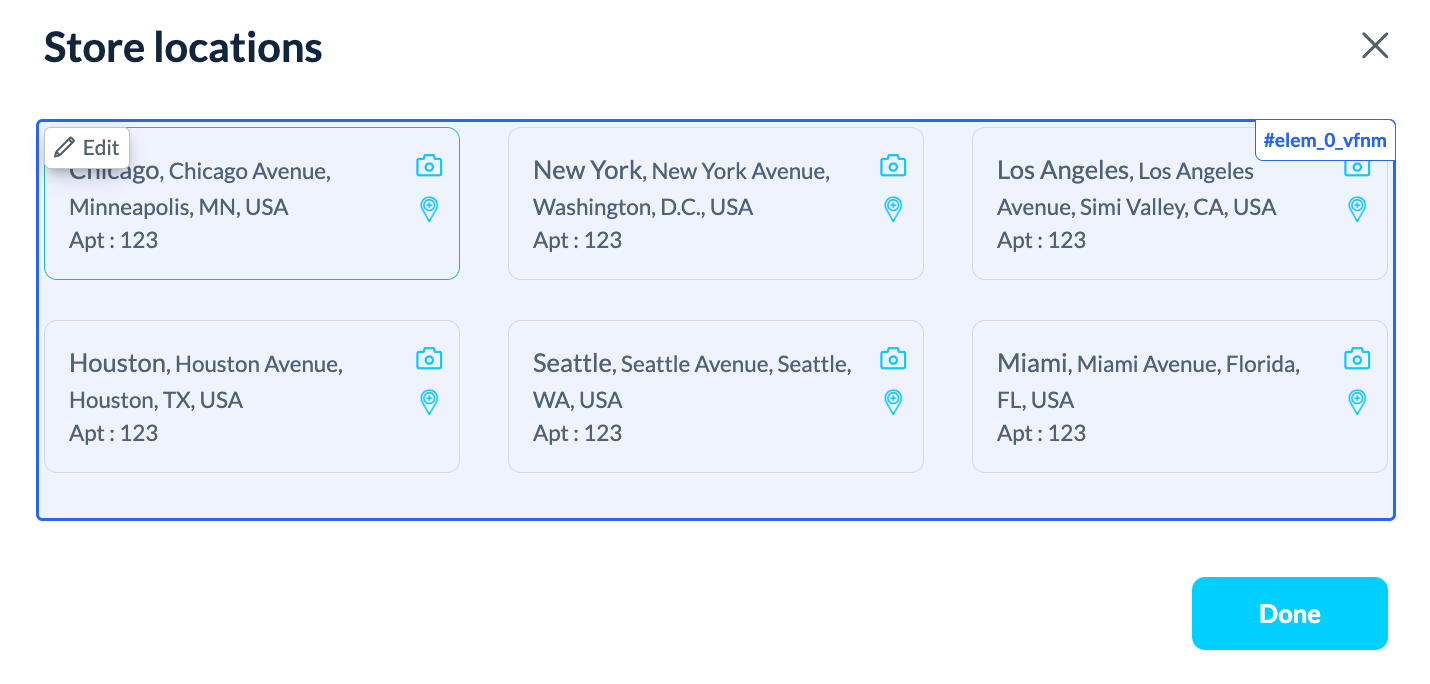This screenshot has height=684, width=1430.
Task: Click the camera icon on Houston card
Action: [x=429, y=359]
